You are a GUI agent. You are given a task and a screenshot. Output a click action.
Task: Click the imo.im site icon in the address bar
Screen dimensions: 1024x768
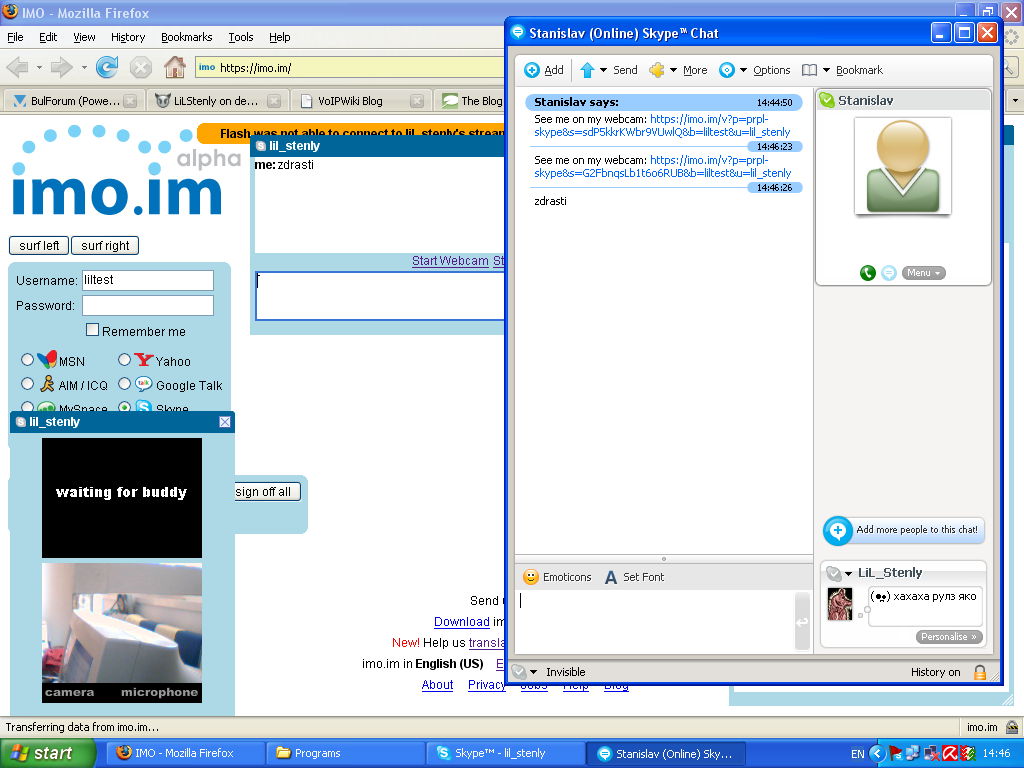pyautogui.click(x=207, y=67)
